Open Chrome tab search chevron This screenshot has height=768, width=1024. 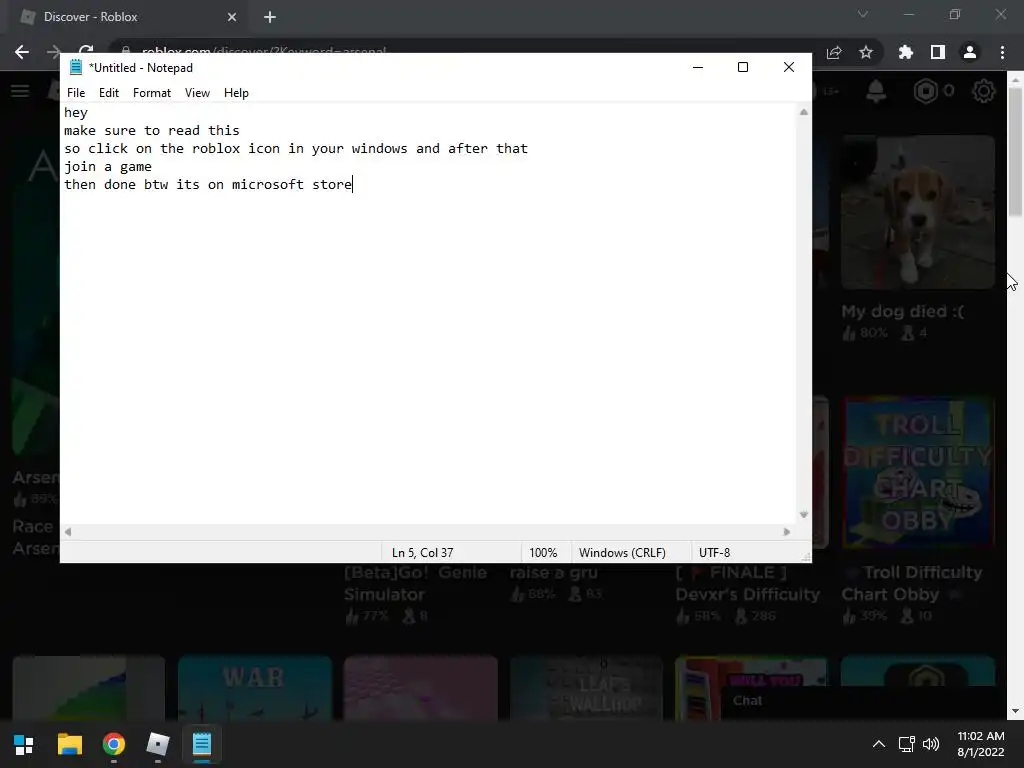[x=863, y=14]
